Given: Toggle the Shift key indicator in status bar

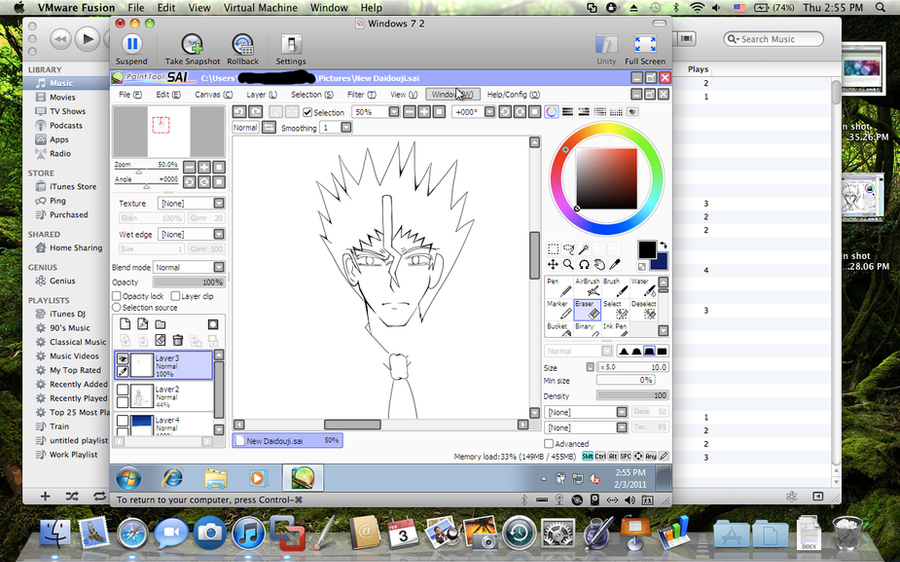Looking at the screenshot, I should click(x=587, y=456).
